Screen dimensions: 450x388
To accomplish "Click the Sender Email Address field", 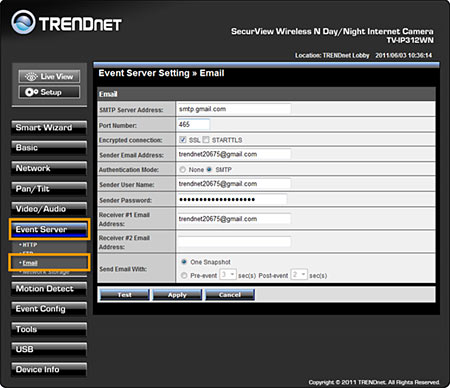I will 234,154.
